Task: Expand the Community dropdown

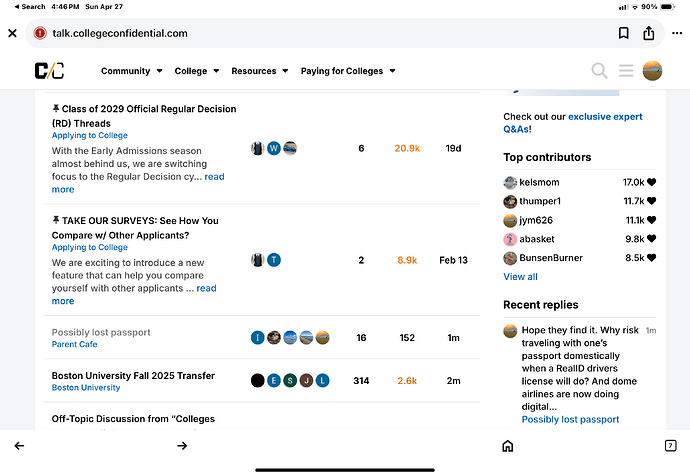Action: click(132, 71)
